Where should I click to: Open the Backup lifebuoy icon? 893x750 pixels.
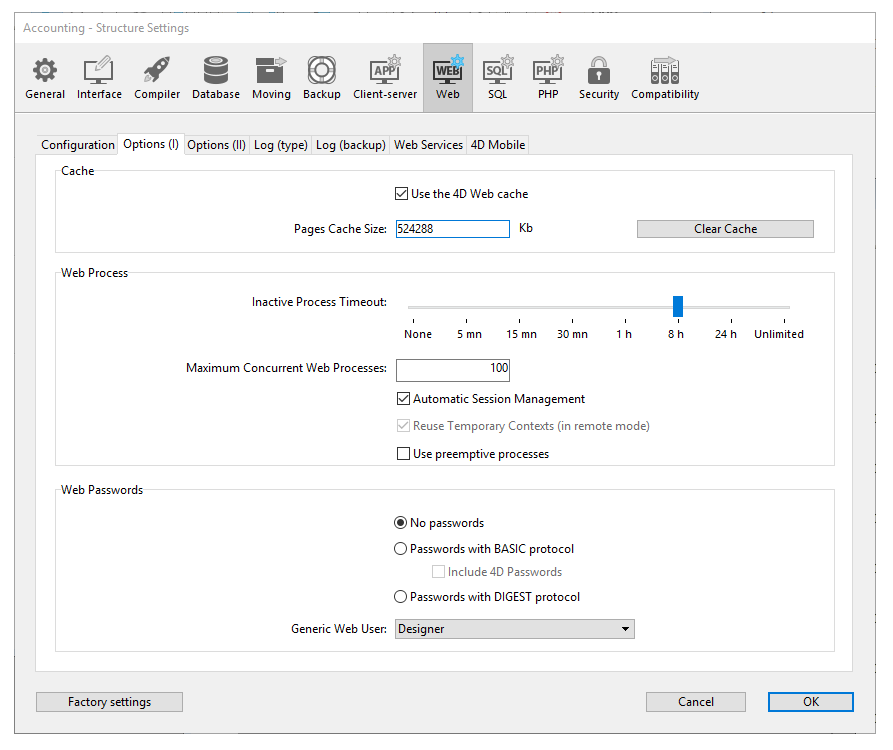[x=322, y=78]
